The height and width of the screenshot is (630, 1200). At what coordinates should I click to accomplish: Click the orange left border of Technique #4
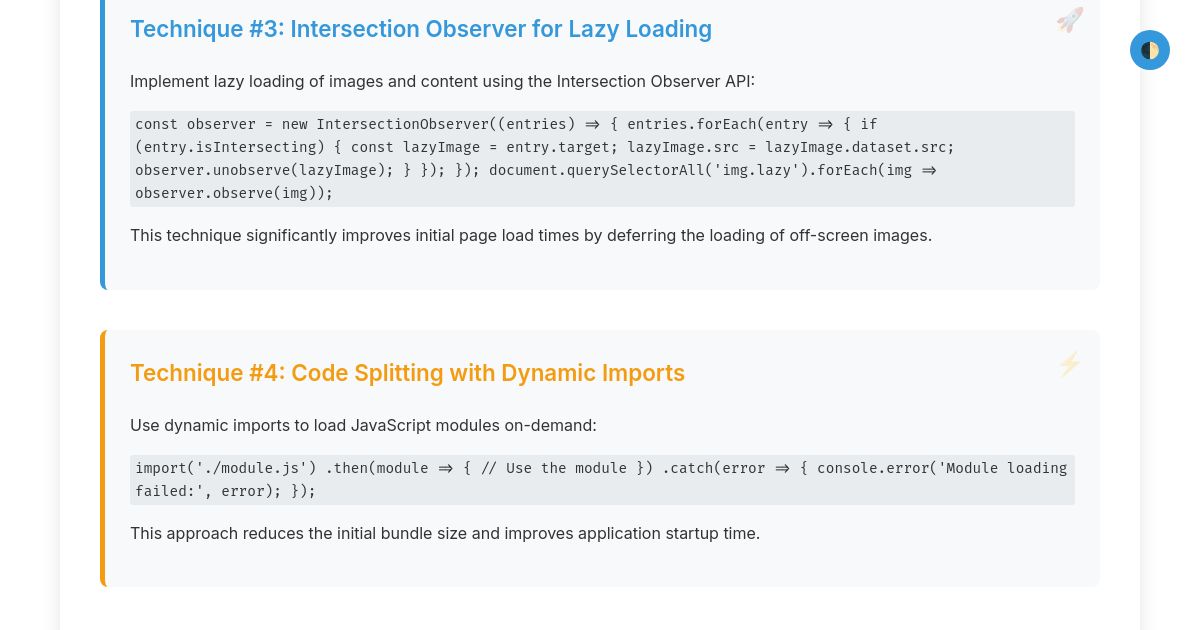coord(102,458)
